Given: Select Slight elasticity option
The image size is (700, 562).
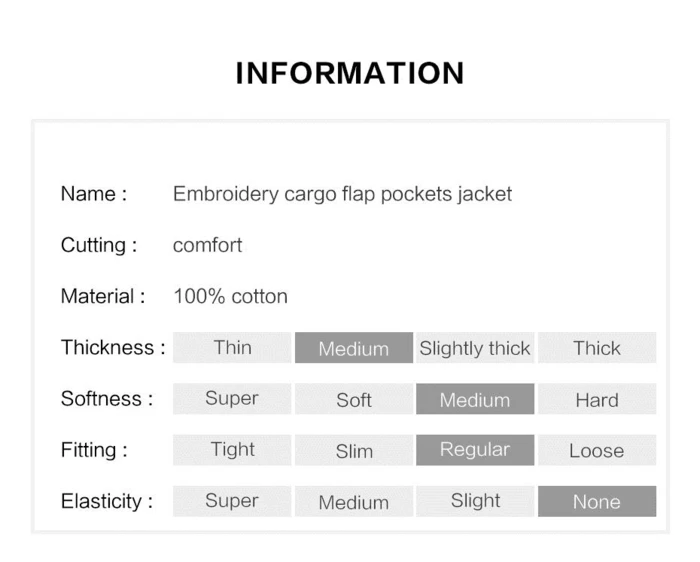Looking at the screenshot, I should tap(475, 501).
